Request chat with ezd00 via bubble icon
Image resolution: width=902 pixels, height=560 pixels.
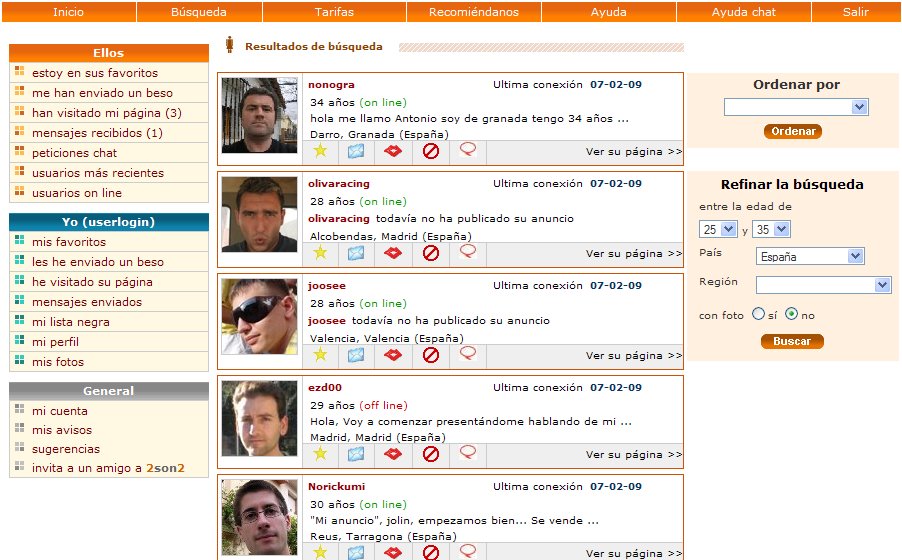click(468, 452)
